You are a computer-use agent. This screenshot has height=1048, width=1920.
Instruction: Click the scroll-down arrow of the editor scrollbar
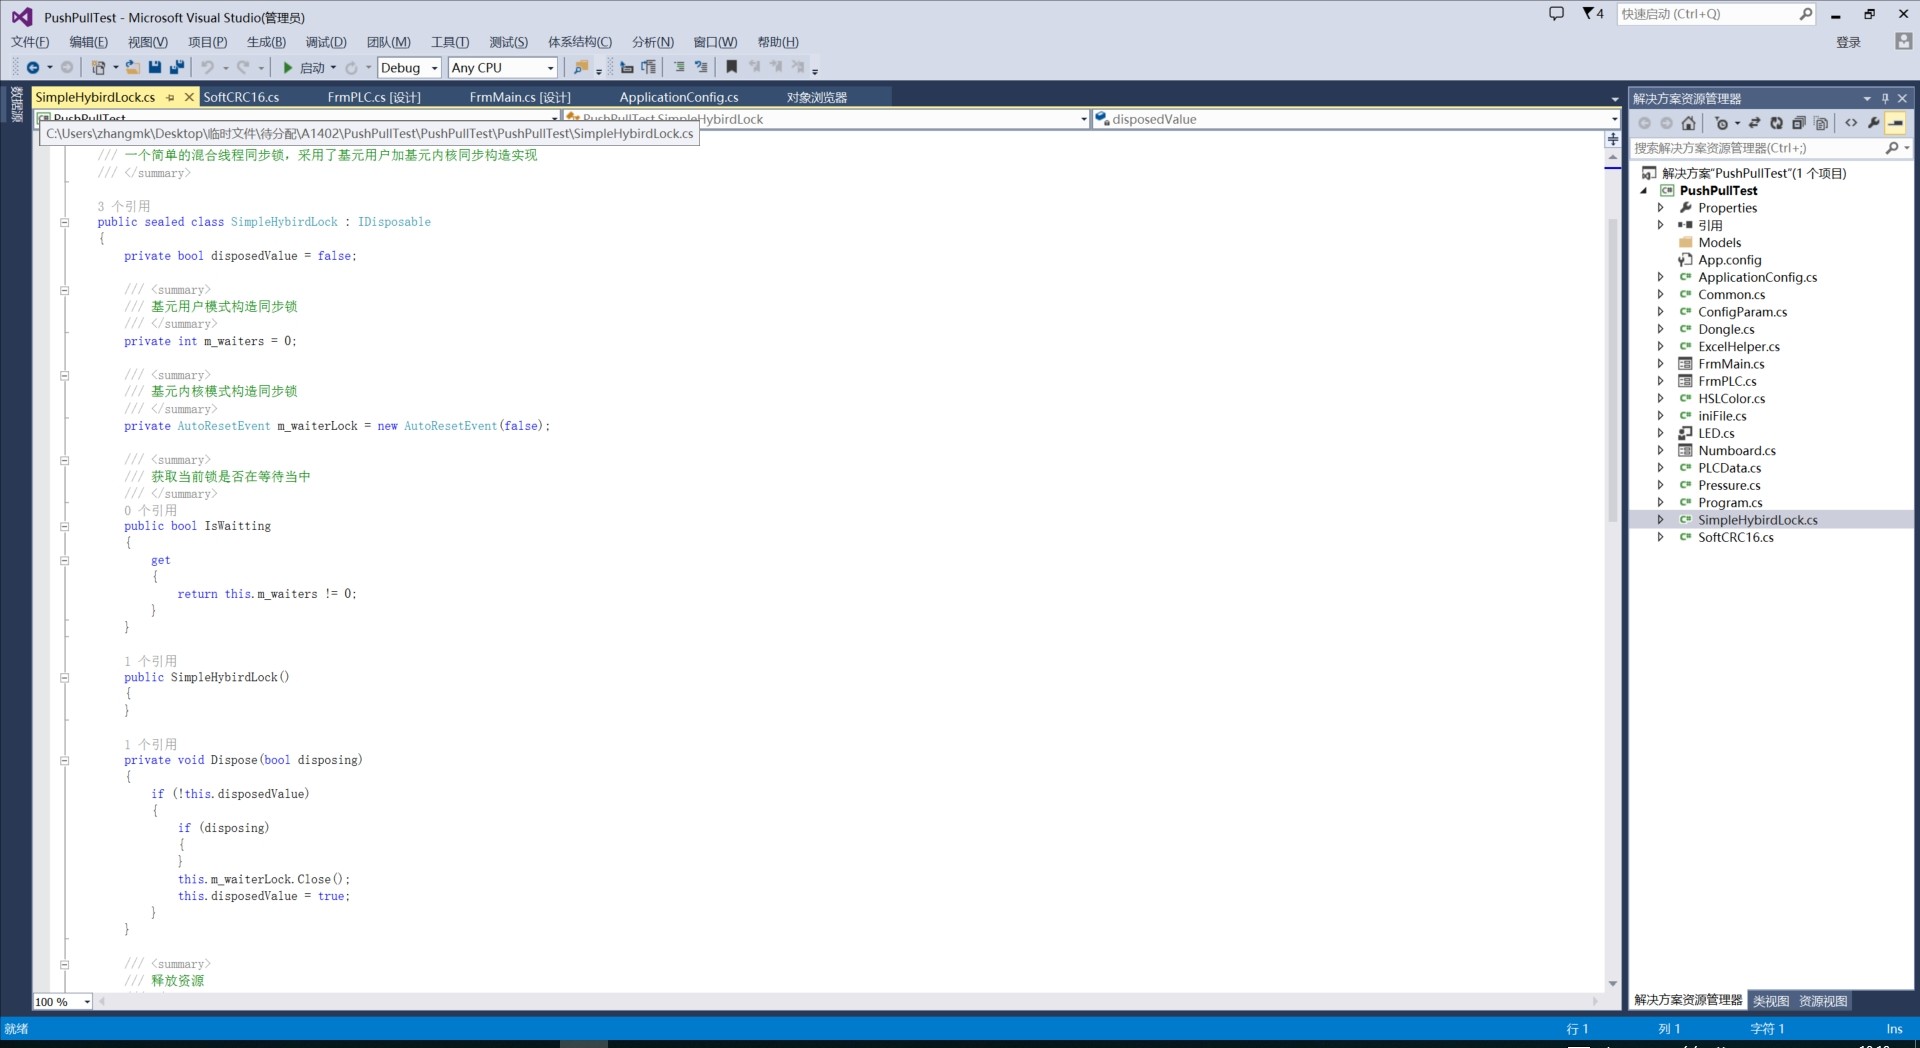[x=1613, y=985]
